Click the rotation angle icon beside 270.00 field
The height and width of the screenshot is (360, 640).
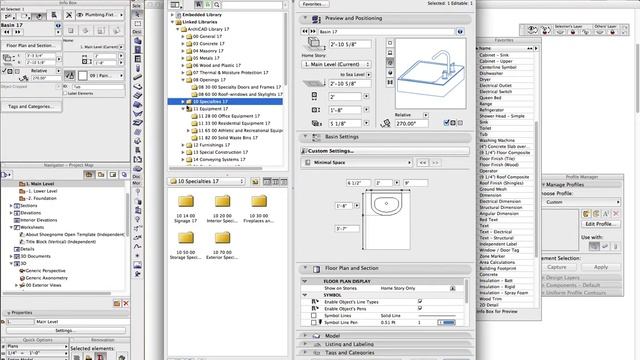pos(385,123)
